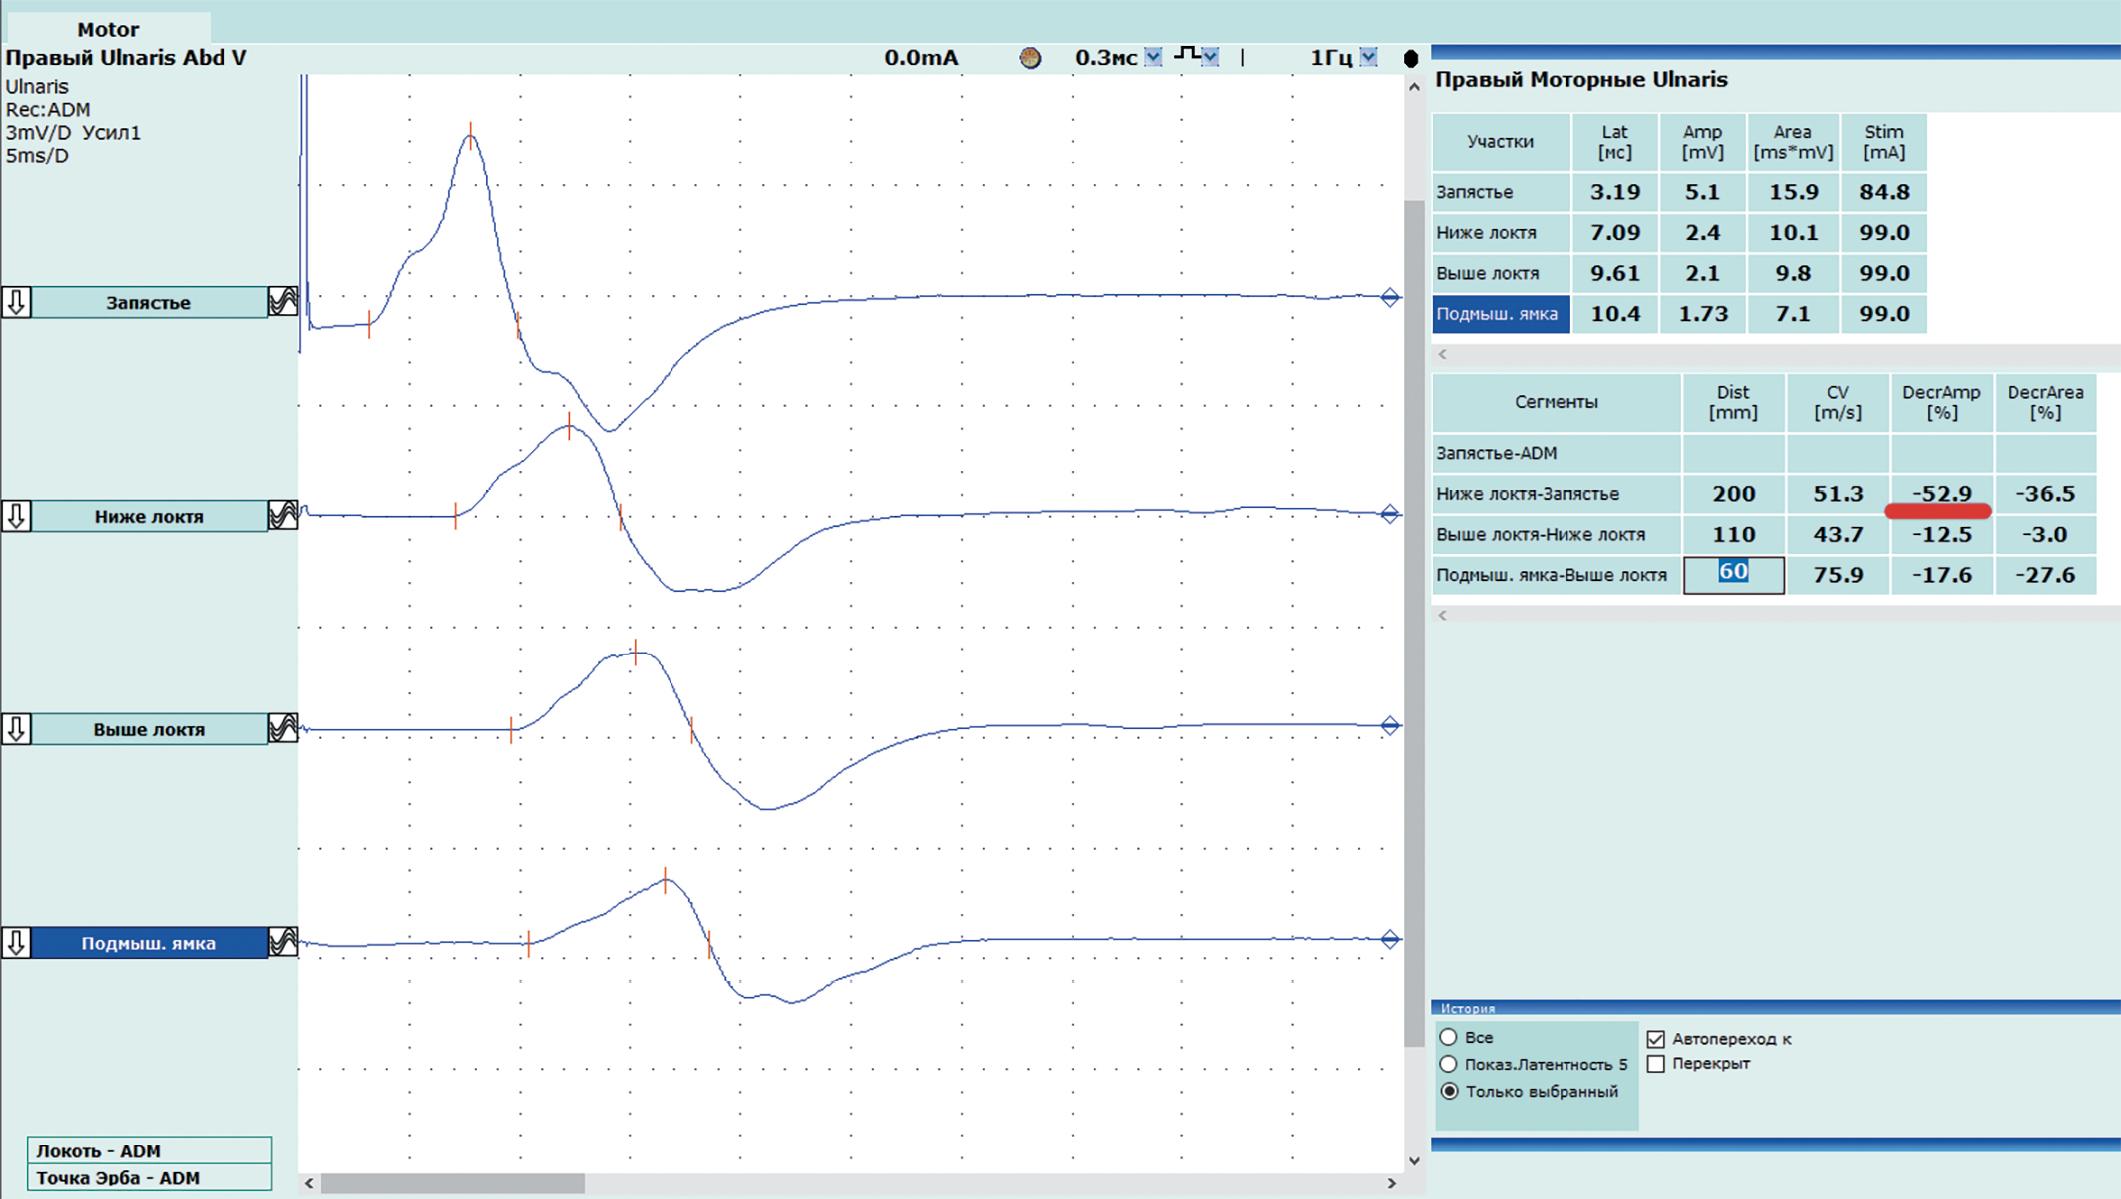Screen dimensions: 2121x1199
Task: Select Показ.Латентность 5 radio option
Action: coord(1448,1064)
